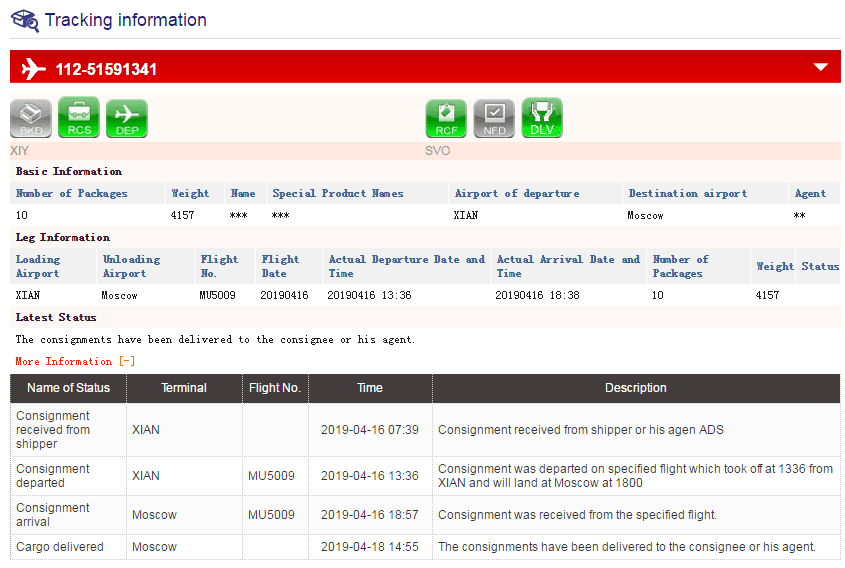Collapse the More Information [-] section
The image size is (845, 568).
pos(75,361)
